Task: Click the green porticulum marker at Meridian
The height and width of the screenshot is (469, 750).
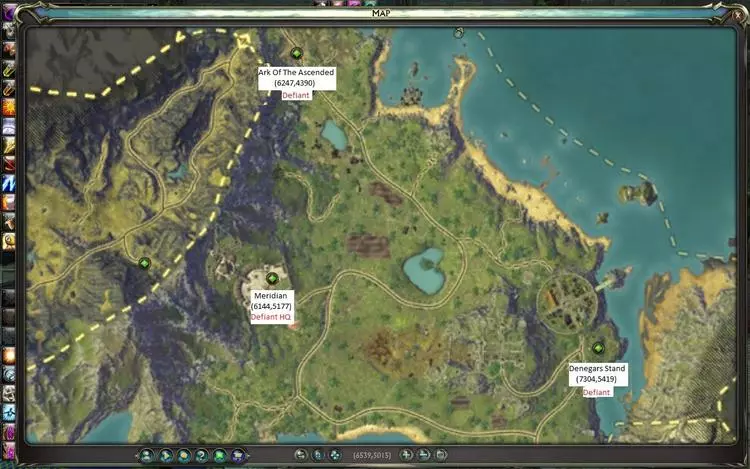Action: pyautogui.click(x=272, y=278)
